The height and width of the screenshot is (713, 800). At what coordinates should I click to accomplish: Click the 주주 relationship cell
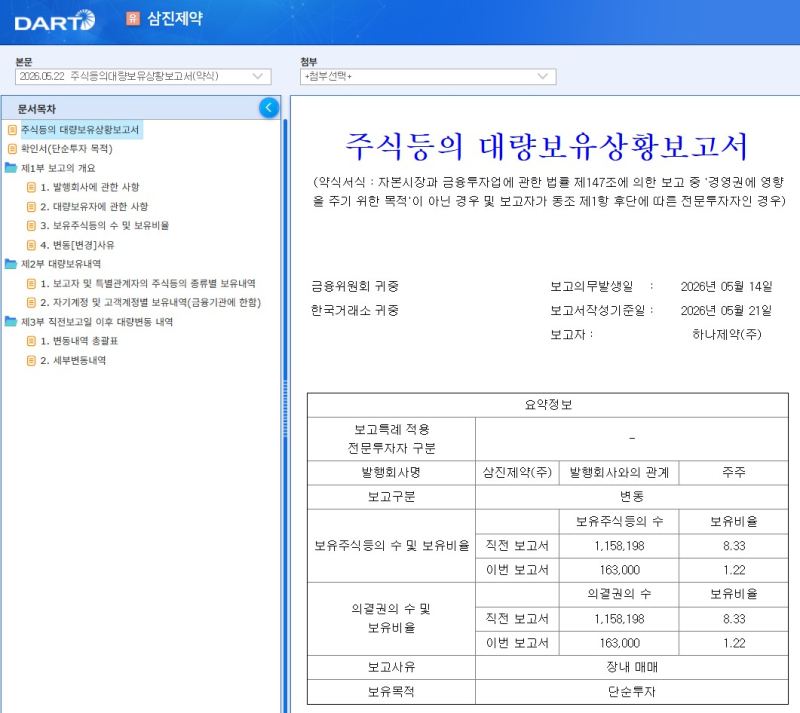click(x=734, y=473)
